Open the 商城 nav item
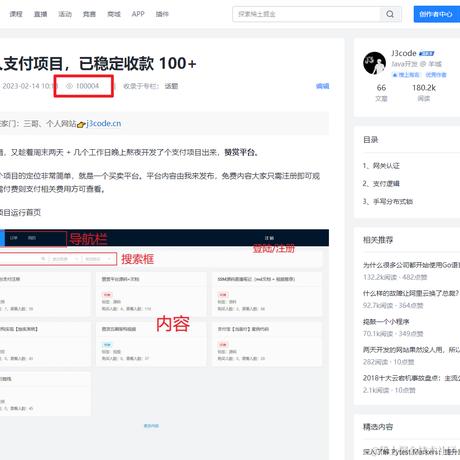Image resolution: width=460 pixels, height=460 pixels. [x=114, y=14]
